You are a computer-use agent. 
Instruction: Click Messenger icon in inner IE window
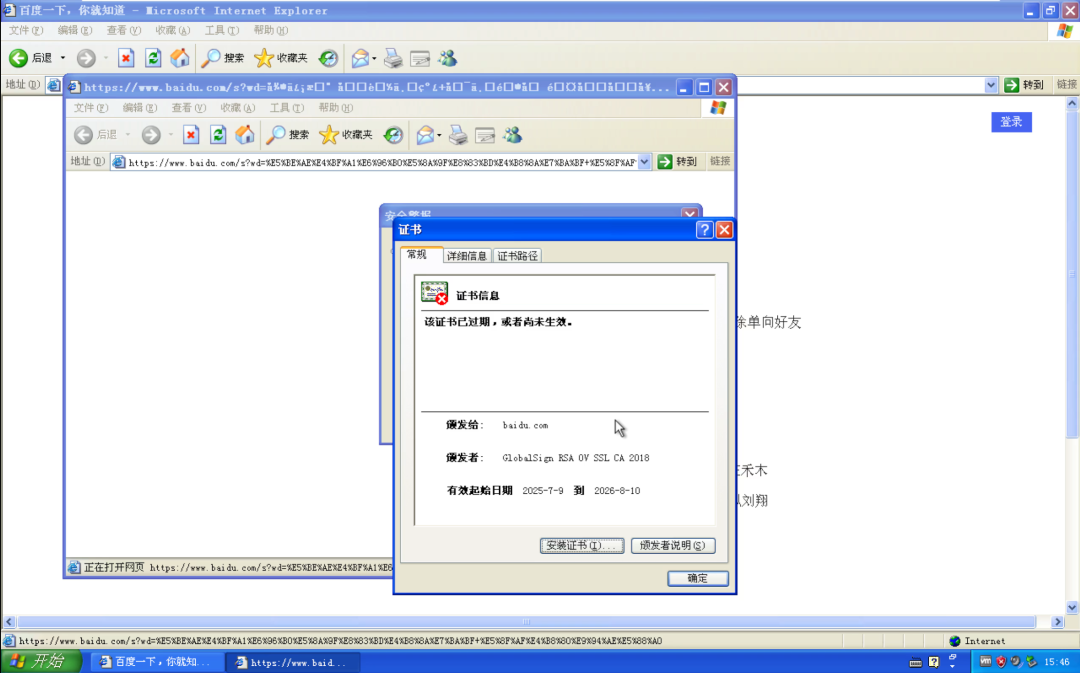pyautogui.click(x=512, y=134)
